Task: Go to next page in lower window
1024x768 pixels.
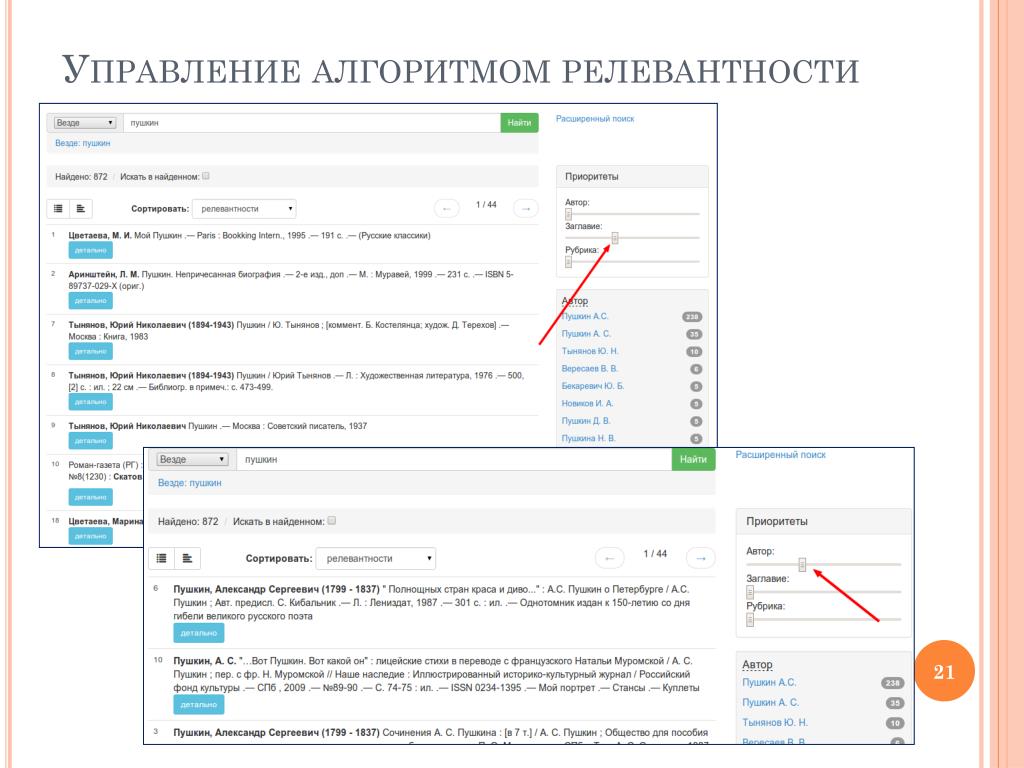Action: coord(701,558)
